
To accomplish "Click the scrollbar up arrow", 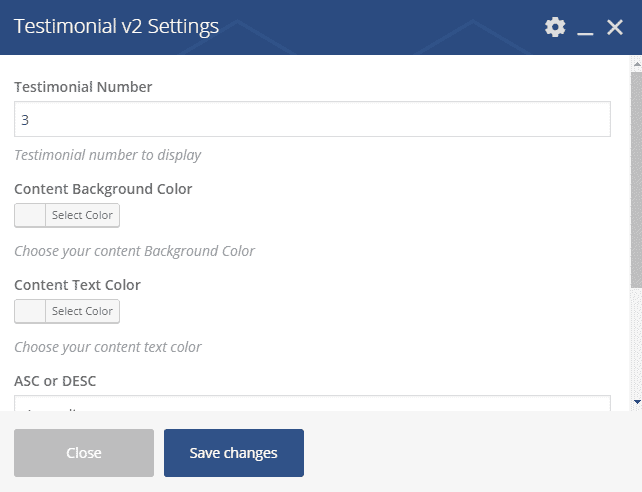I will (636, 64).
